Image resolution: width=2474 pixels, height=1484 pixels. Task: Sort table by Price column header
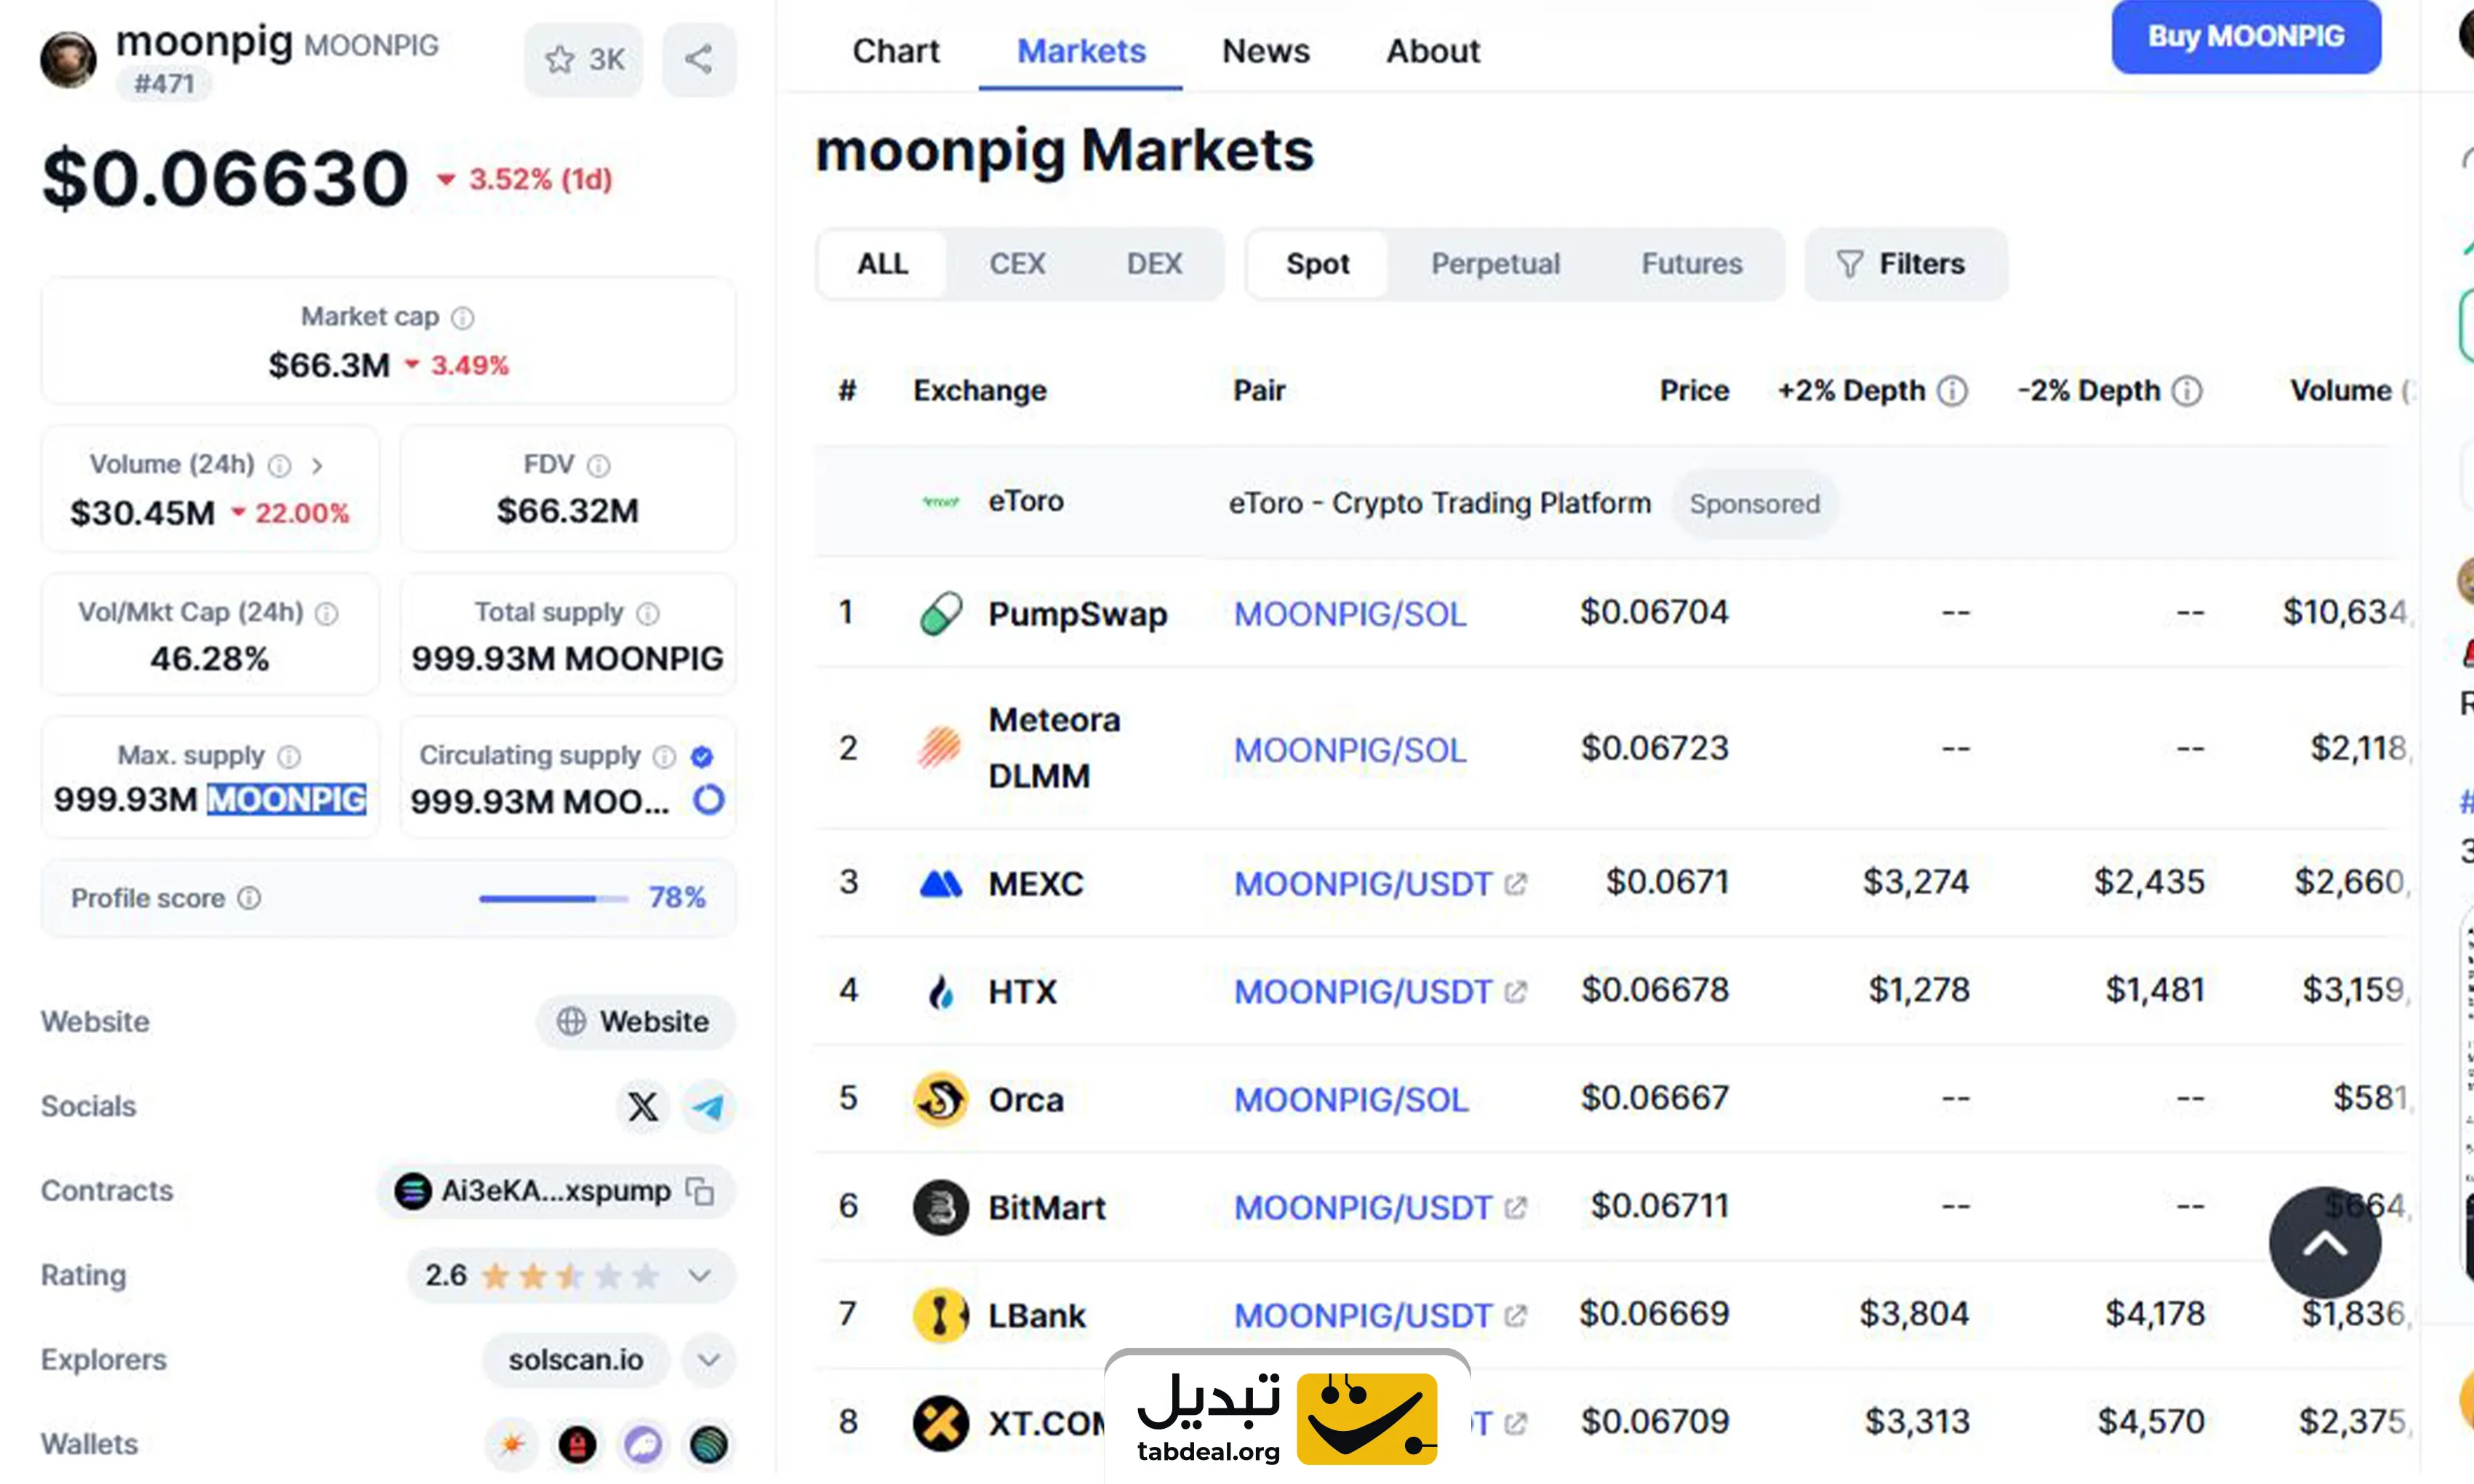(1694, 391)
